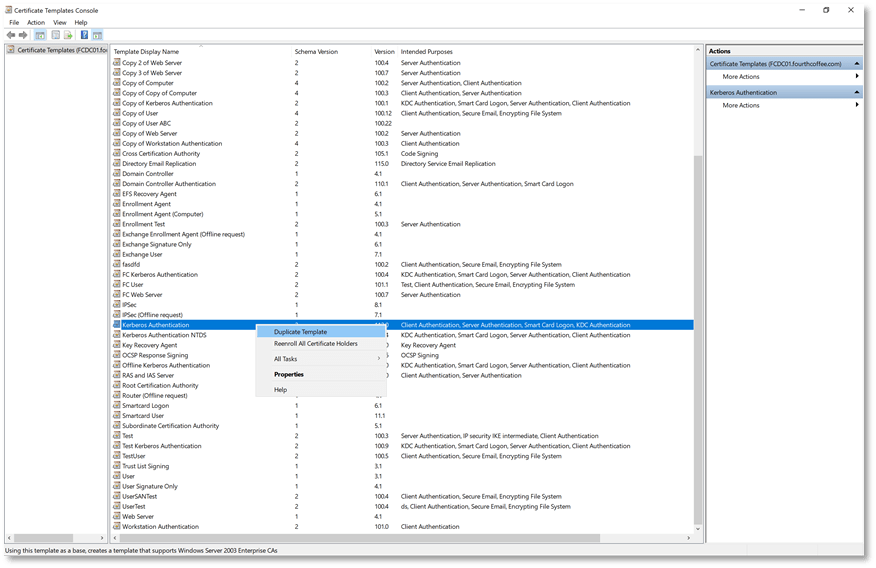Toggle the Show/Hide Action Pane icon
This screenshot has width=876, height=568.
97,35
